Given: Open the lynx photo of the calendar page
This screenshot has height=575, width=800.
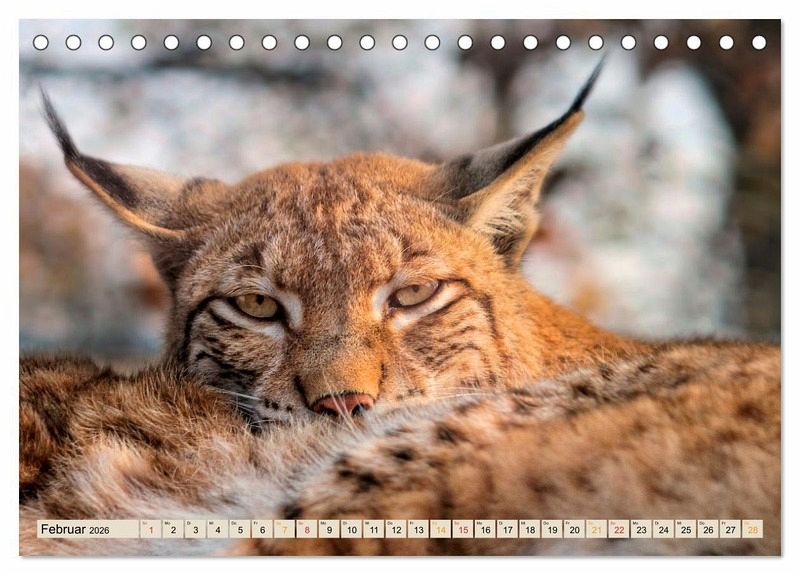Looking at the screenshot, I should tap(400, 287).
